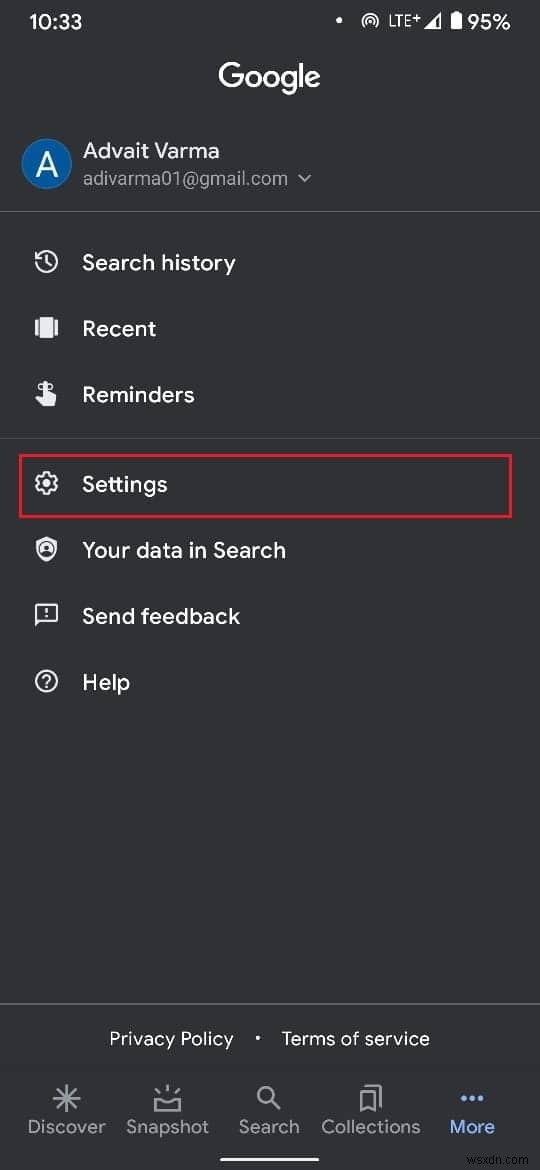Tap the Send feedback speech bubble icon
Viewport: 540px width, 1170px height.
(x=46, y=616)
